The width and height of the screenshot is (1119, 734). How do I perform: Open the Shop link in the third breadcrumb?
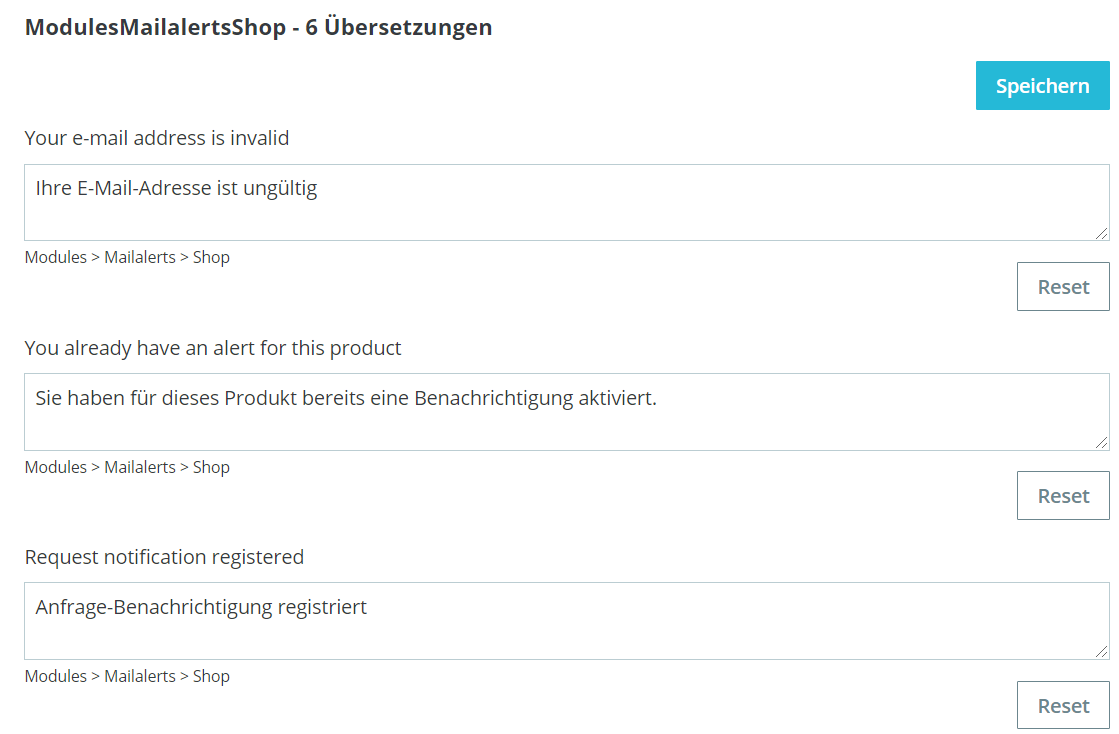tap(212, 676)
